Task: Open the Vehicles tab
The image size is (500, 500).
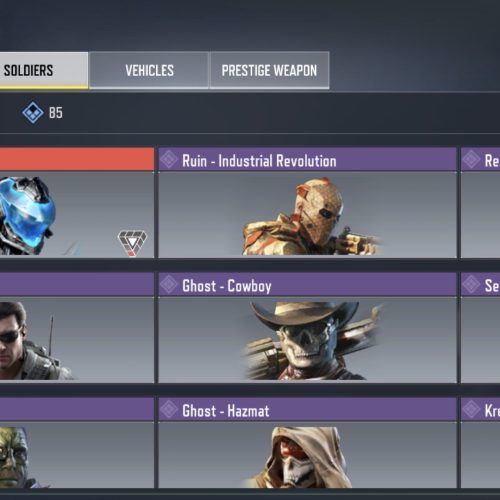Action: click(149, 70)
